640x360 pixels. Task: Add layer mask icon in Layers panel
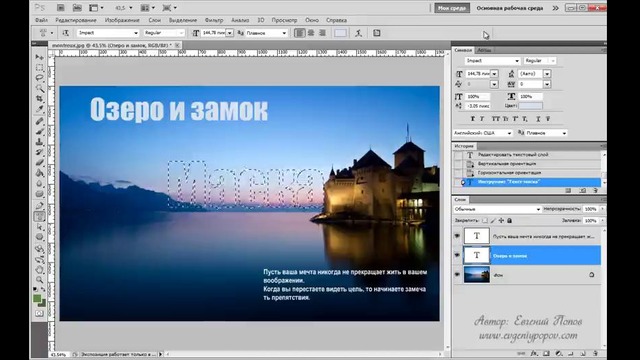pyautogui.click(x=547, y=353)
